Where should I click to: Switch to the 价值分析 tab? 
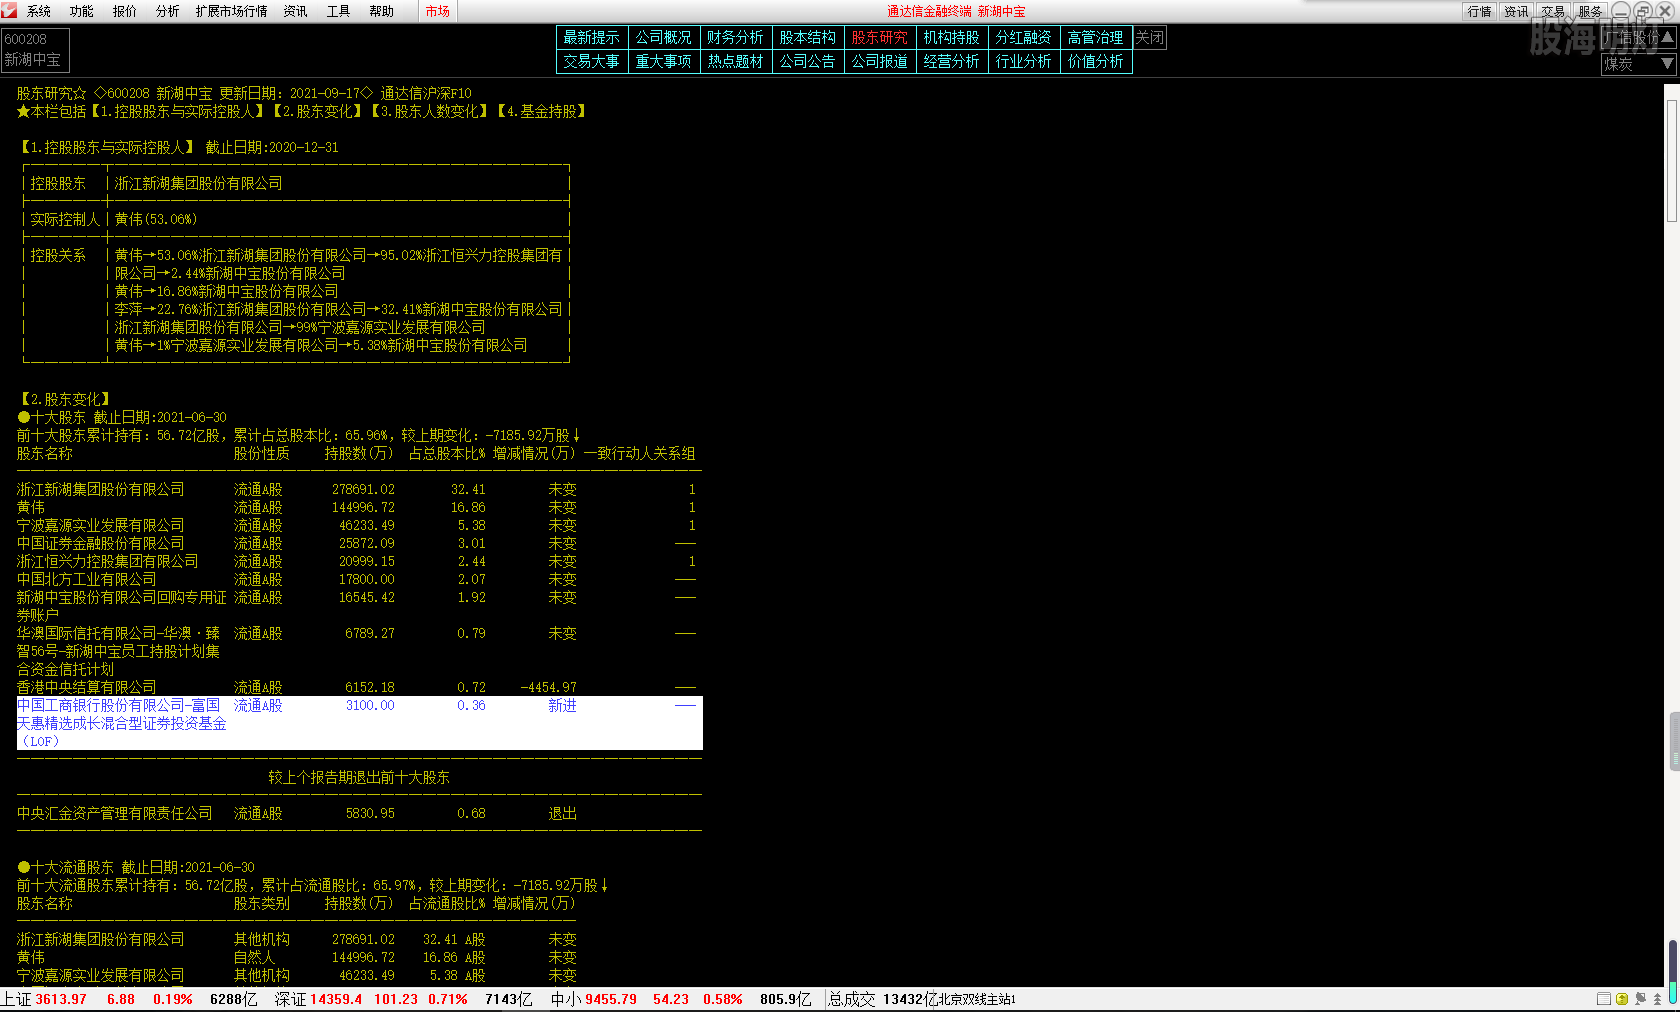(x=1096, y=61)
